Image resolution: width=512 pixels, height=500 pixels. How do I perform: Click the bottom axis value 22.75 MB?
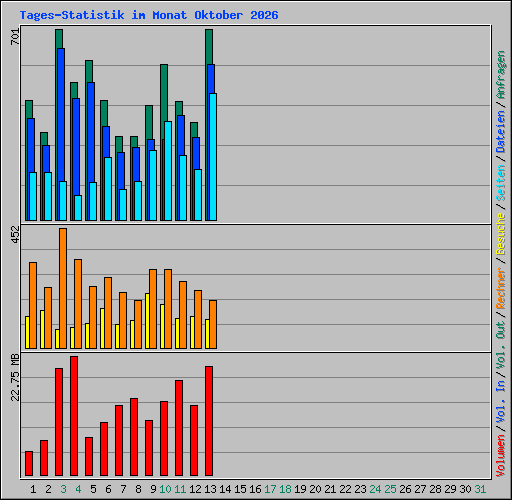coord(15,378)
